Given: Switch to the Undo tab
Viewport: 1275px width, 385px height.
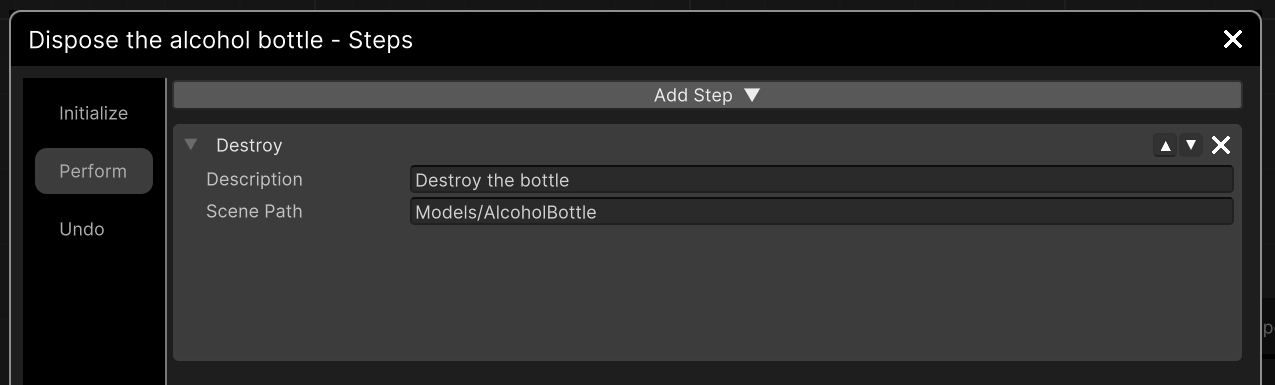Looking at the screenshot, I should pyautogui.click(x=82, y=229).
